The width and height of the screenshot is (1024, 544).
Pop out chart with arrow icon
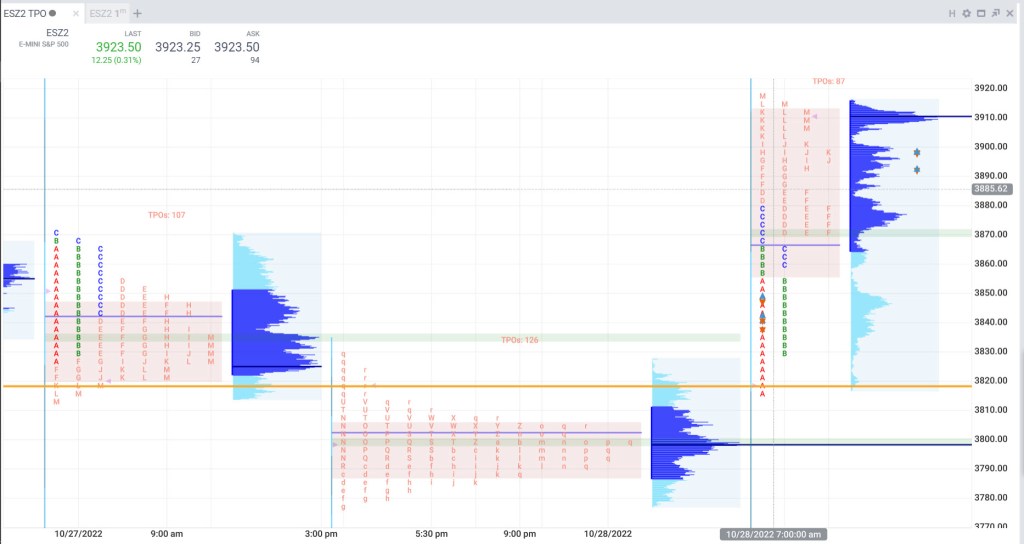995,13
